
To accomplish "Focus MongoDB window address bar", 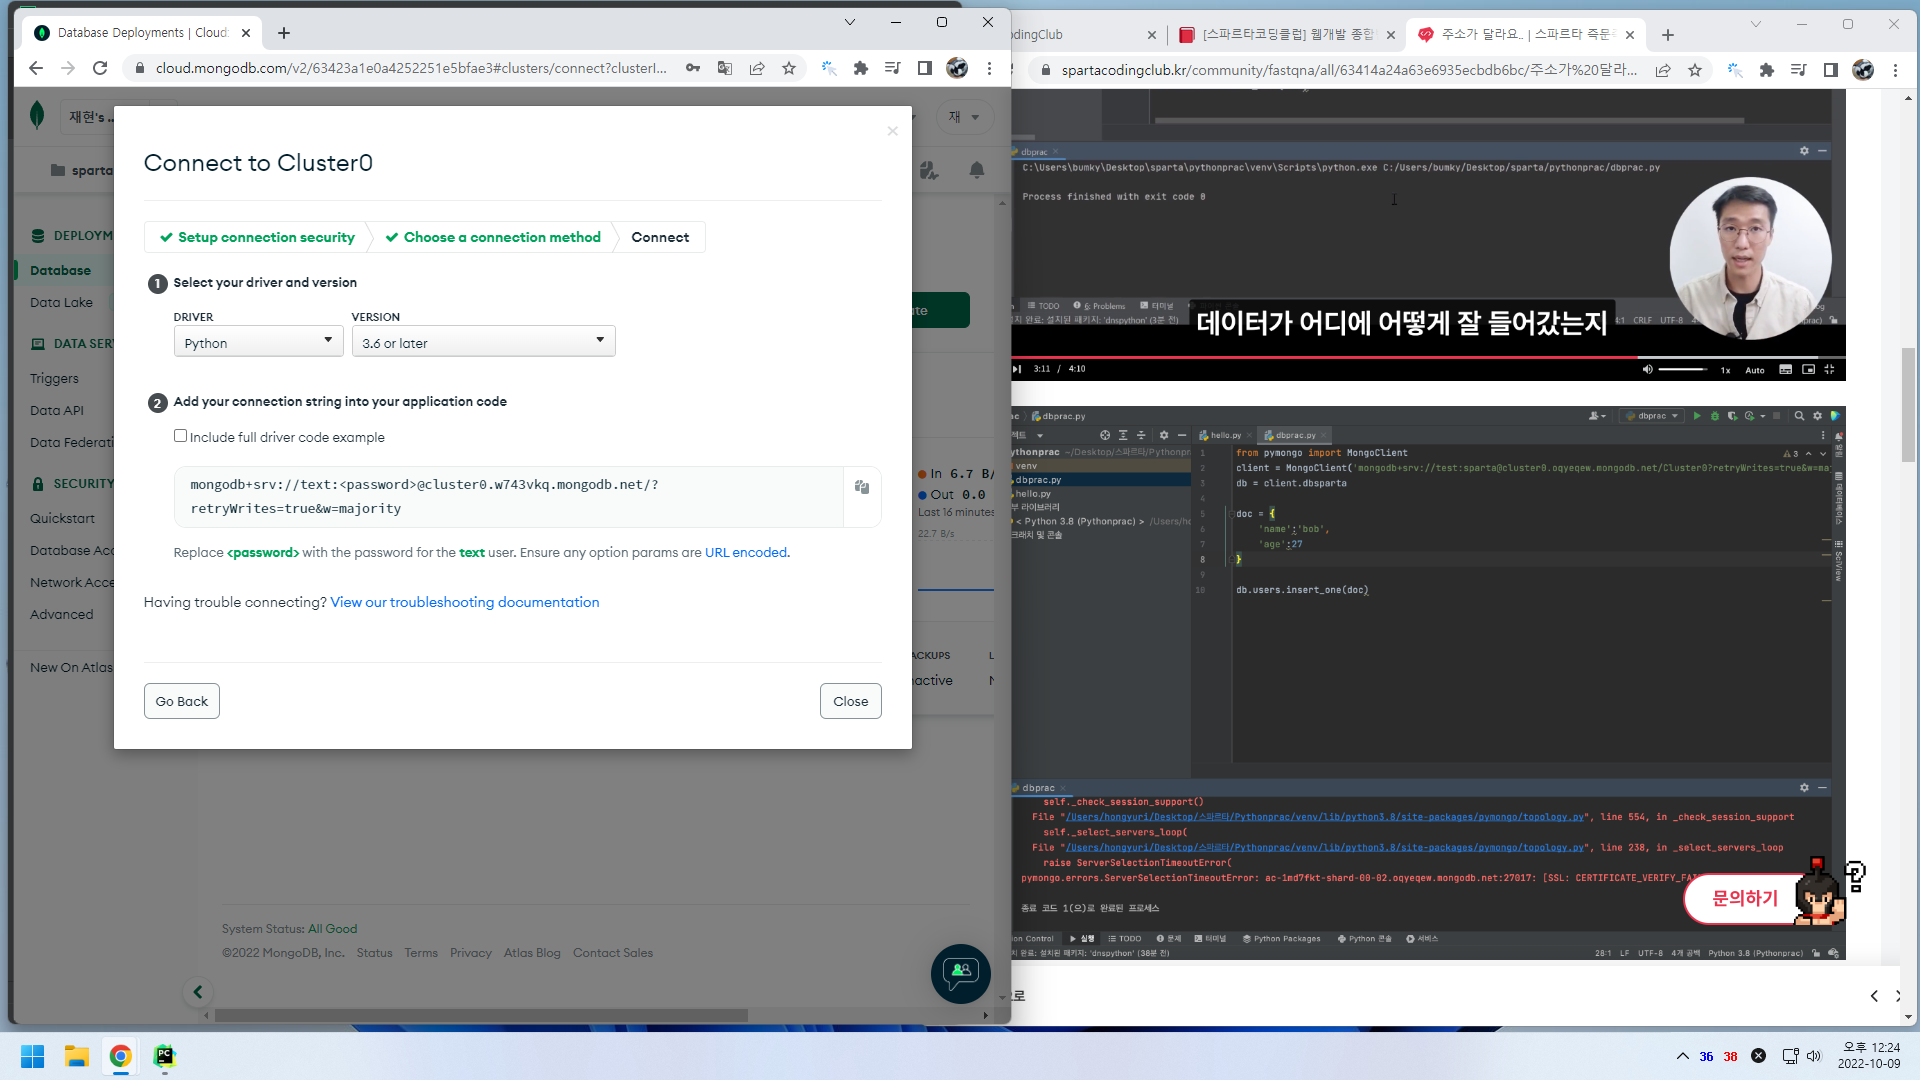I will click(411, 68).
